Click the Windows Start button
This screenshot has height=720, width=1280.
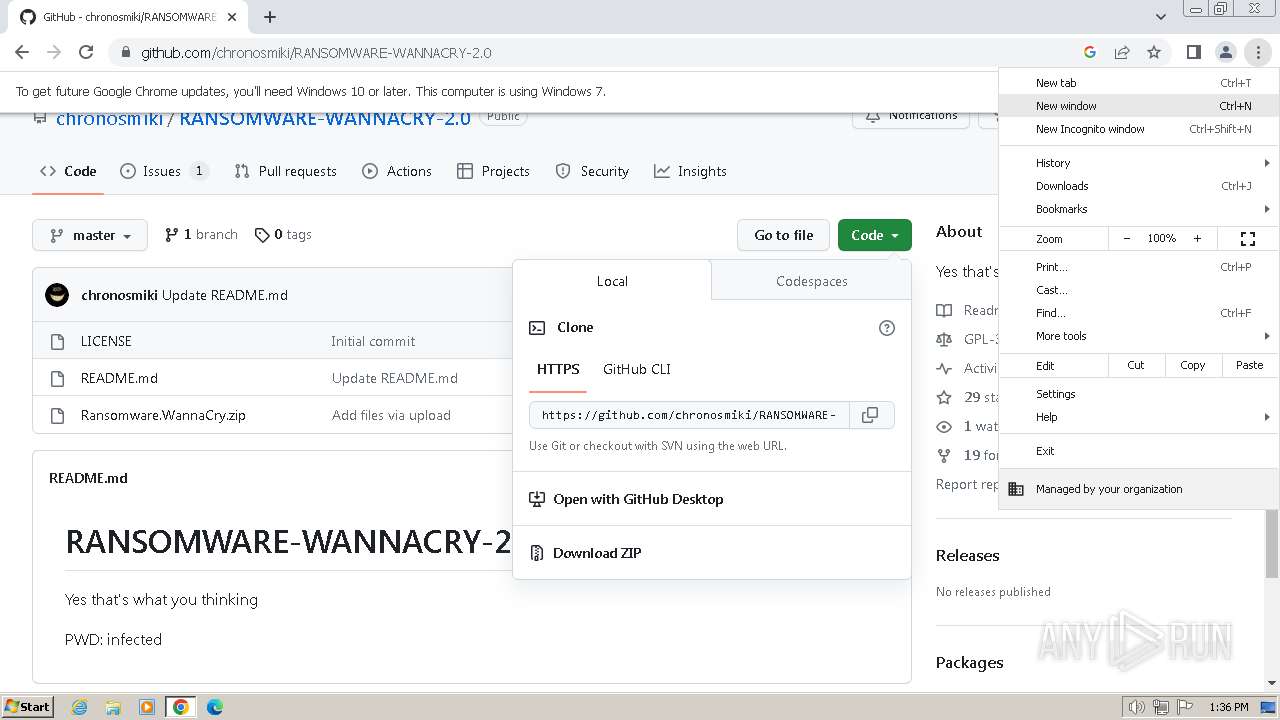pos(27,707)
